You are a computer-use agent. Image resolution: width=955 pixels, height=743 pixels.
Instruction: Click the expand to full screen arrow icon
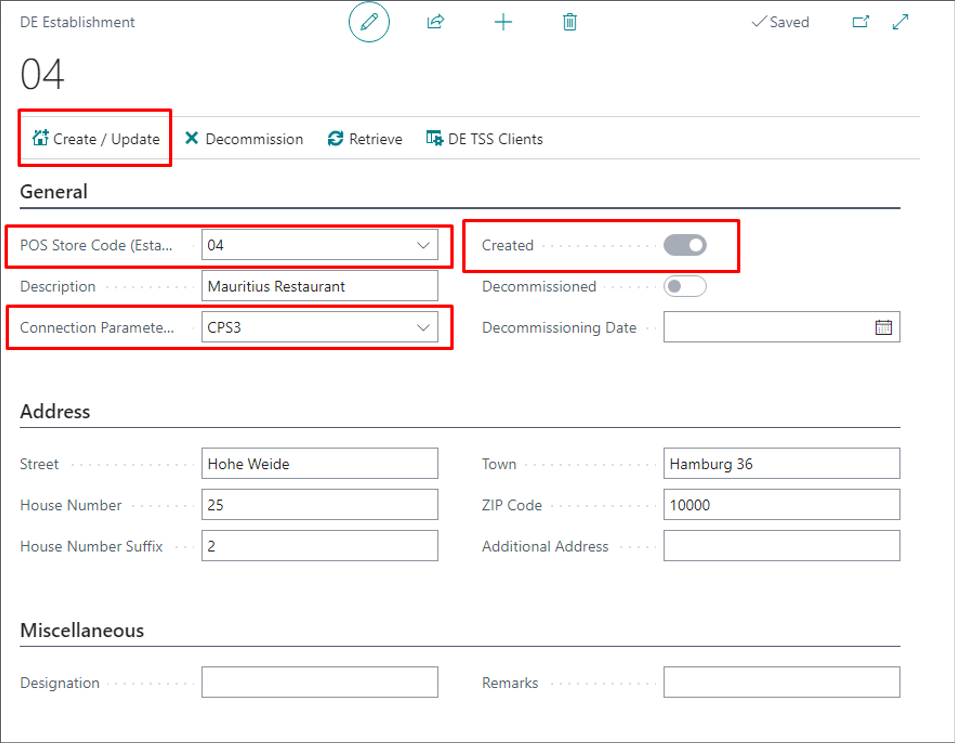(900, 23)
